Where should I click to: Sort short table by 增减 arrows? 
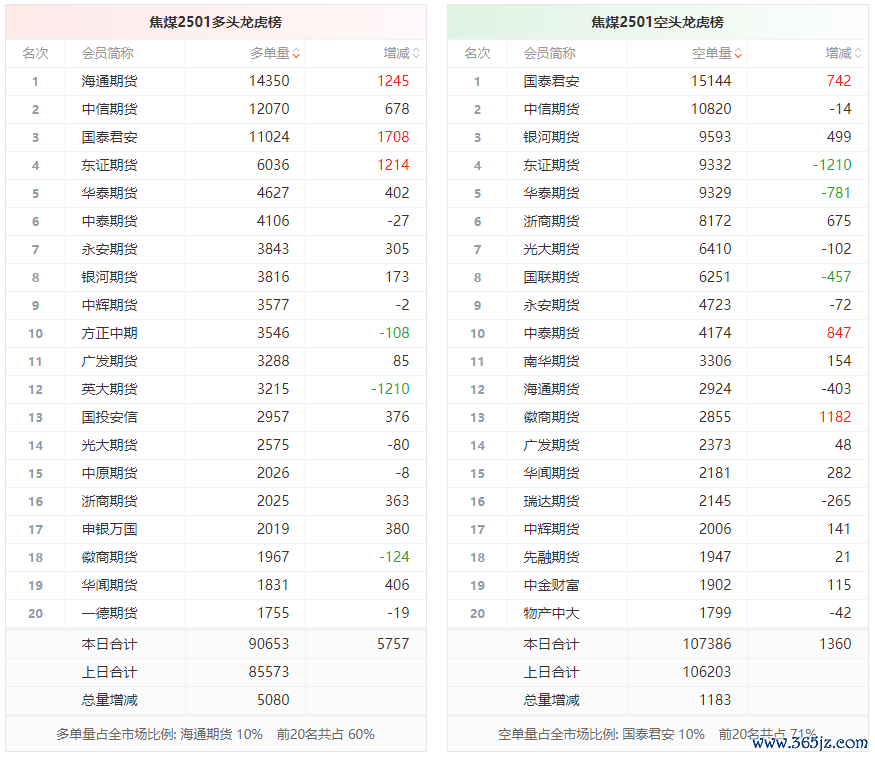[x=858, y=54]
